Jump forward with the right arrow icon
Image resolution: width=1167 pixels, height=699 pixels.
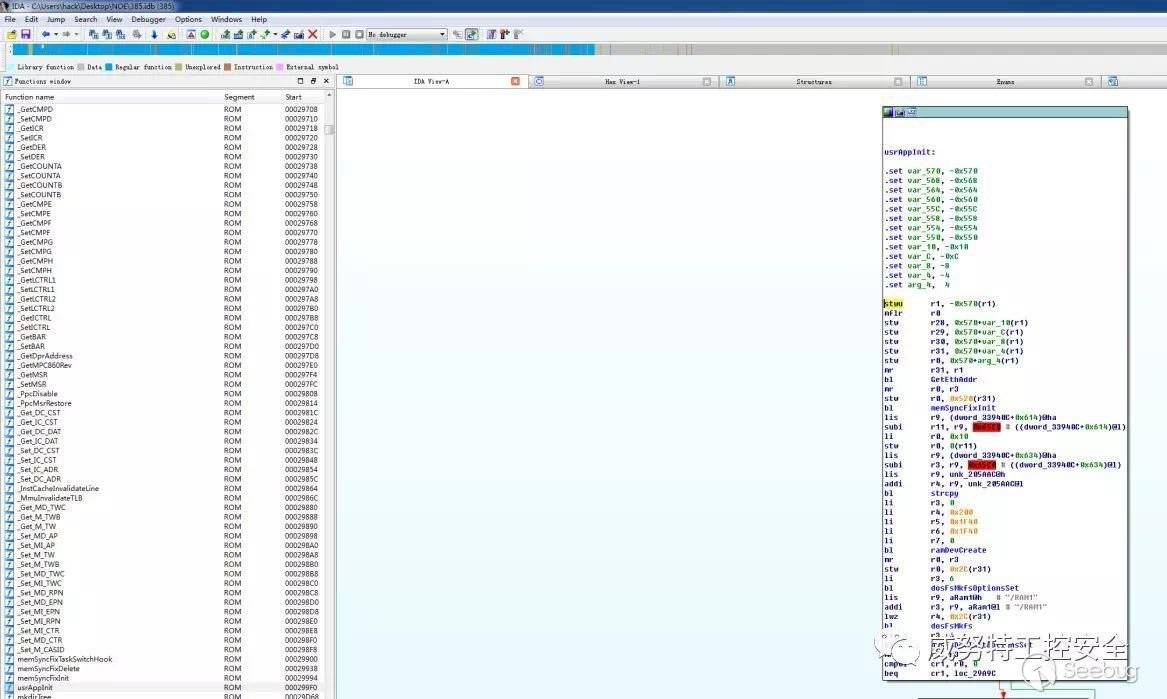pyautogui.click(x=66, y=34)
